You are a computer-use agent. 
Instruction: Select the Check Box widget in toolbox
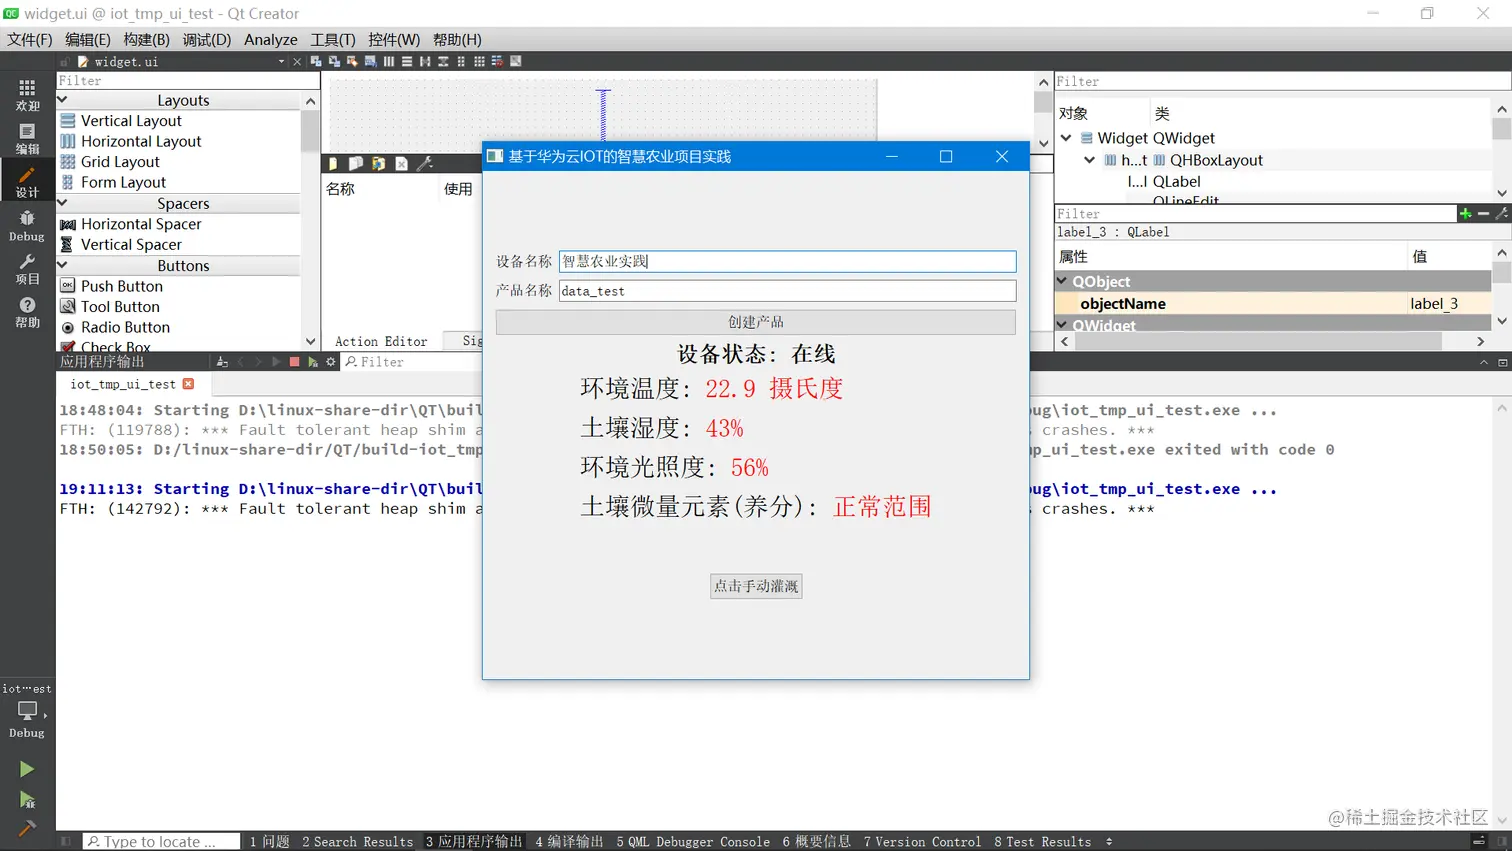(115, 344)
